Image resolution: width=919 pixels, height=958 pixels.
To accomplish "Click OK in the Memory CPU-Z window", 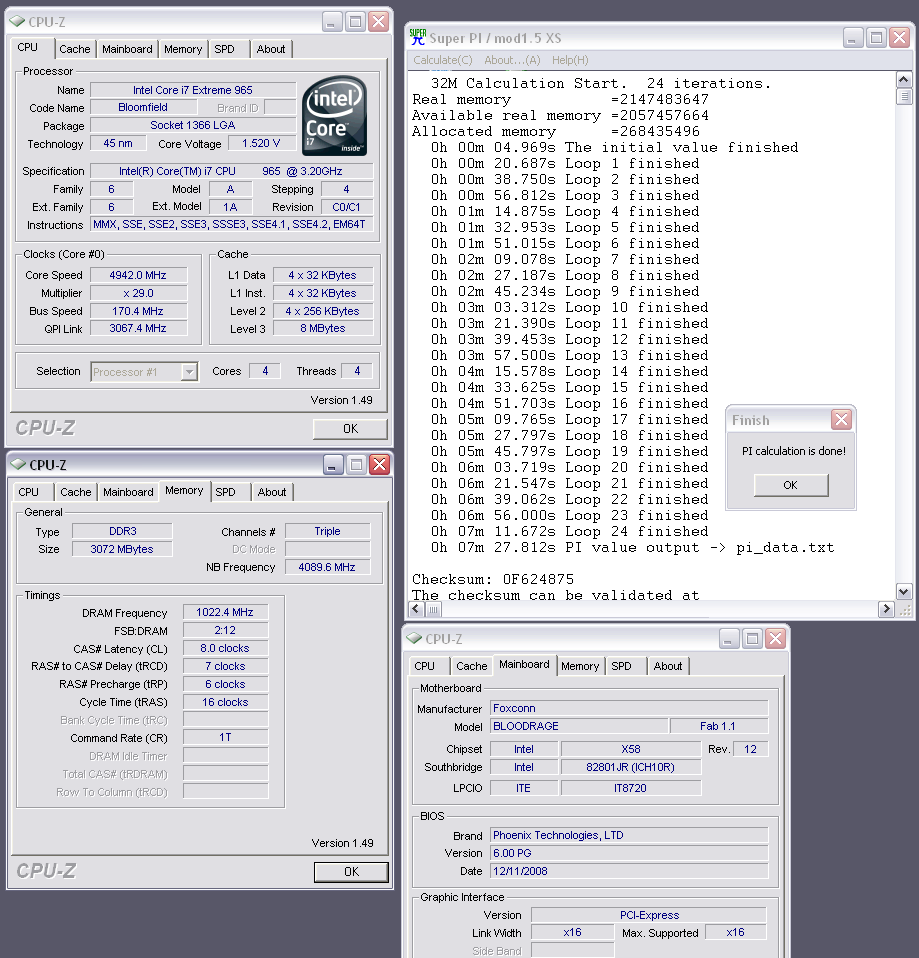I will click(x=351, y=872).
